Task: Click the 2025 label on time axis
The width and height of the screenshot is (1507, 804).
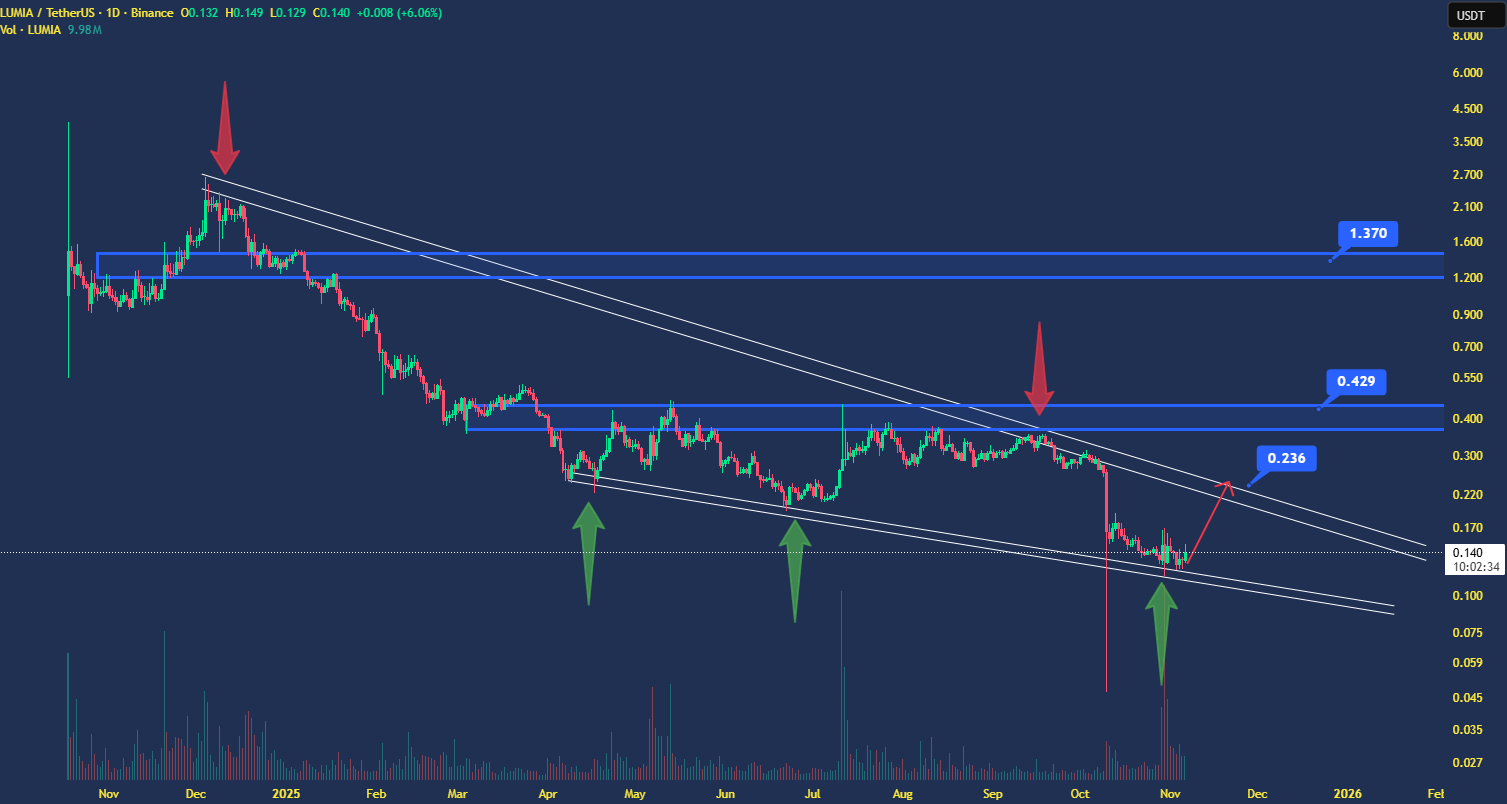Action: click(286, 794)
